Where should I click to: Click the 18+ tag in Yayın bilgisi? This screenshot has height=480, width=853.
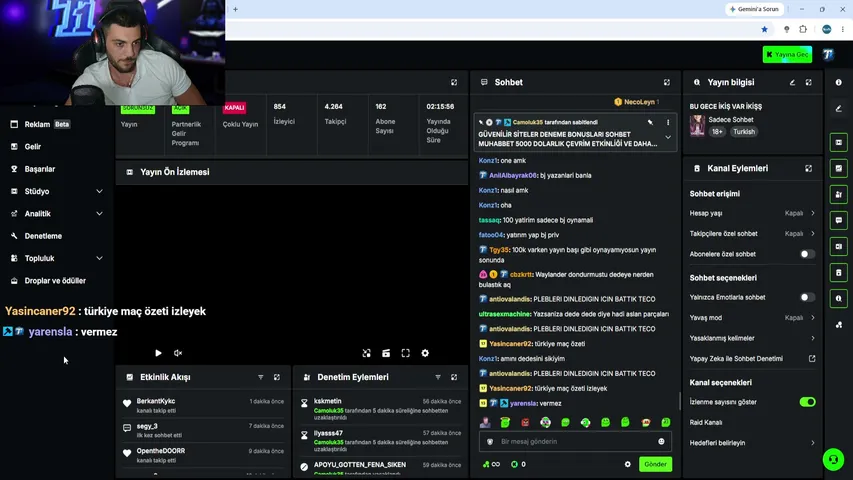tap(717, 132)
